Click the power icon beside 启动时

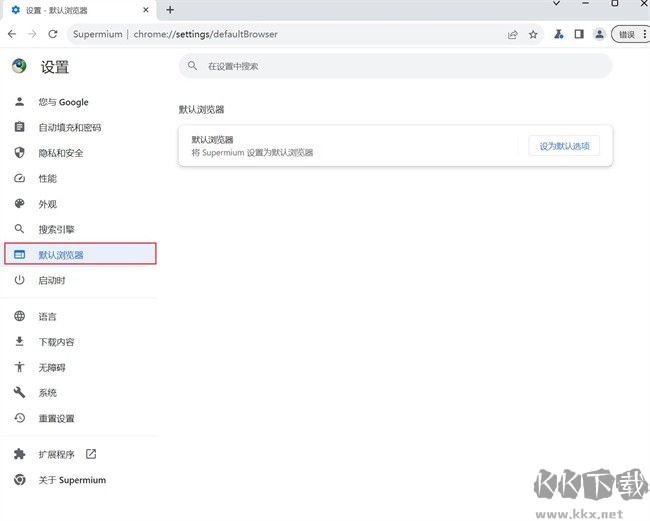[19, 280]
